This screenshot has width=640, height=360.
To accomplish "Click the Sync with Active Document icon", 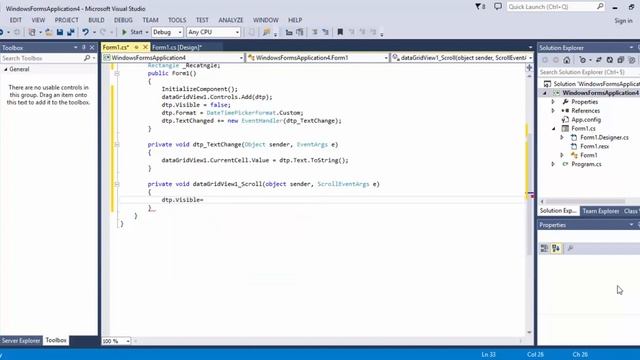I will coord(599,60).
